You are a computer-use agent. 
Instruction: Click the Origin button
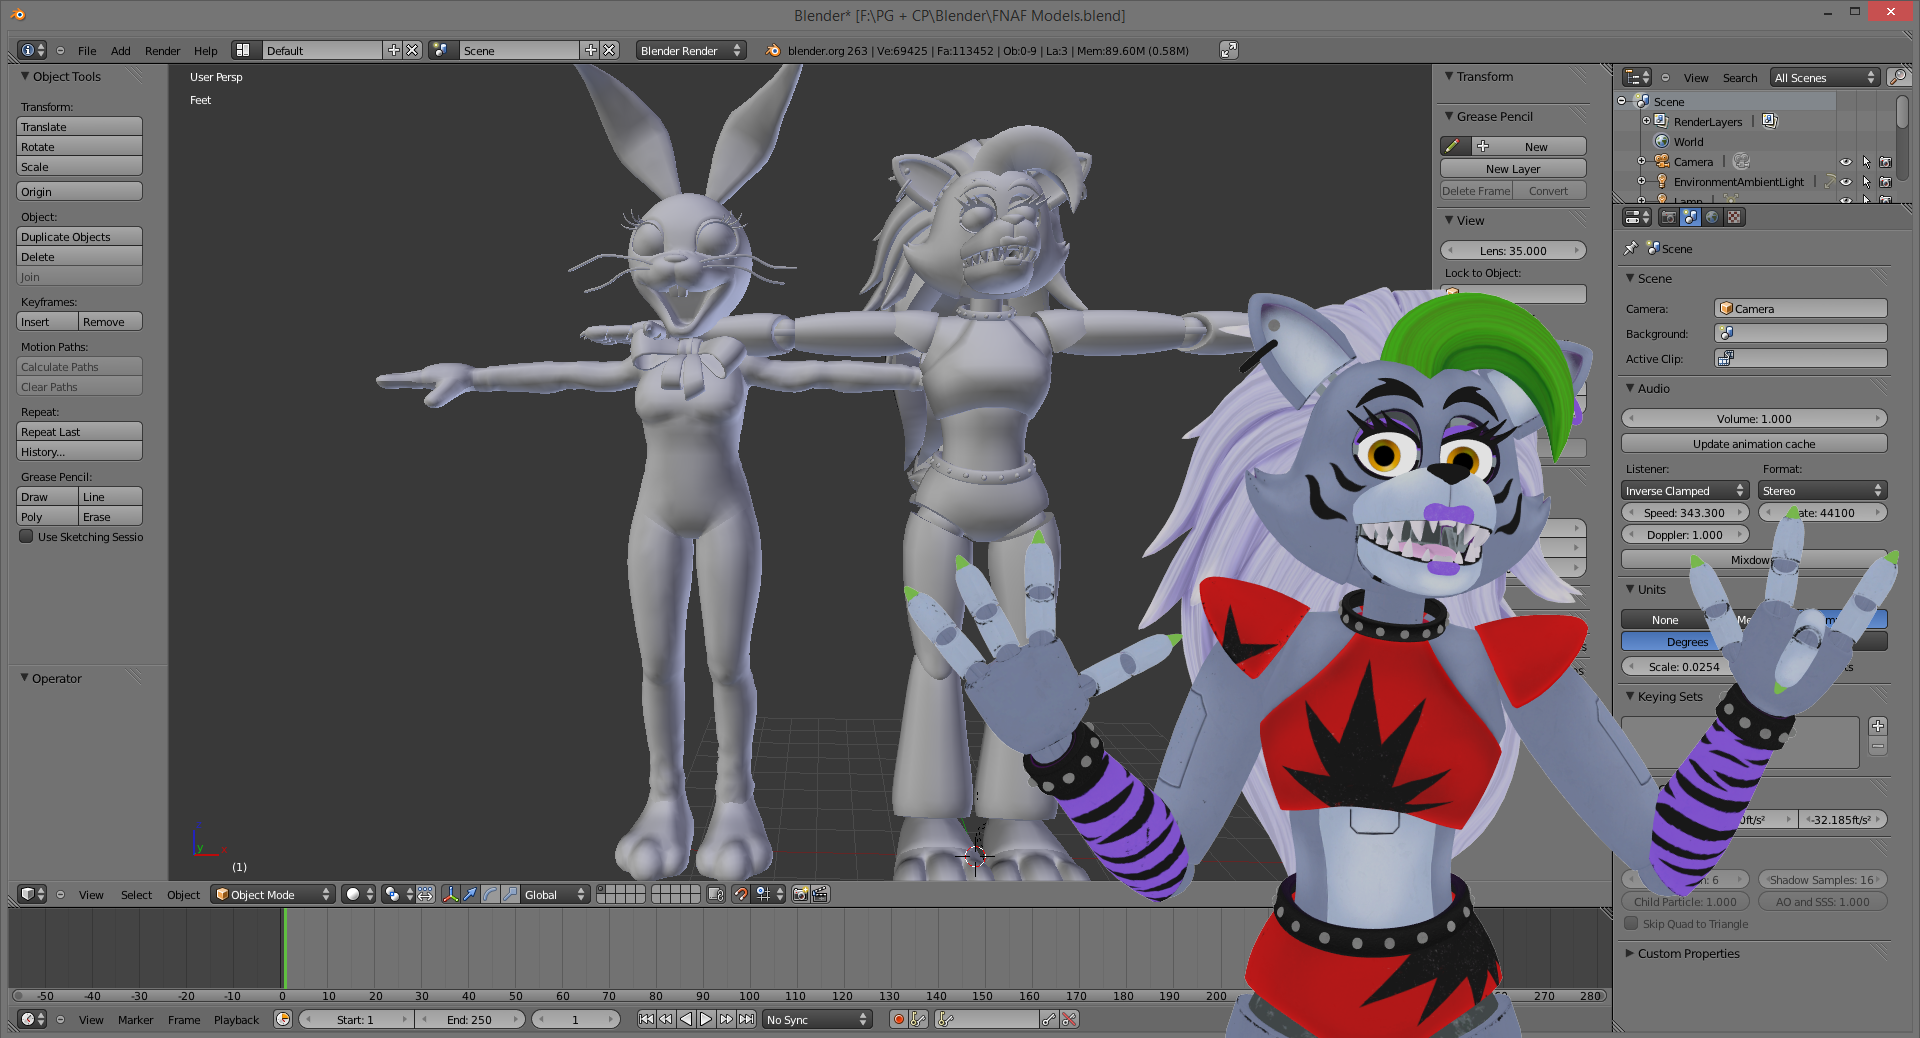tap(79, 191)
